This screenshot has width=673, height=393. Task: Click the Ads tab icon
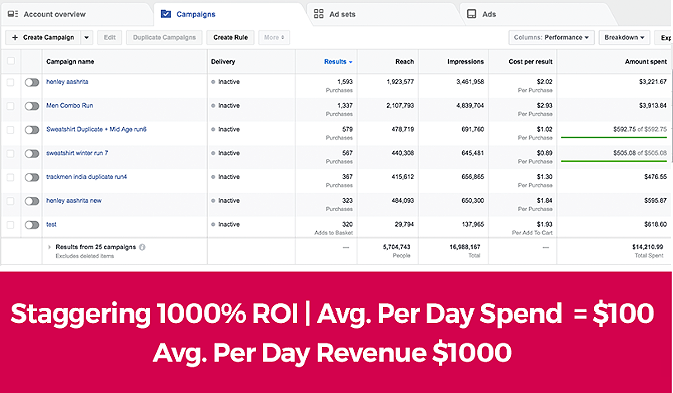(x=471, y=14)
